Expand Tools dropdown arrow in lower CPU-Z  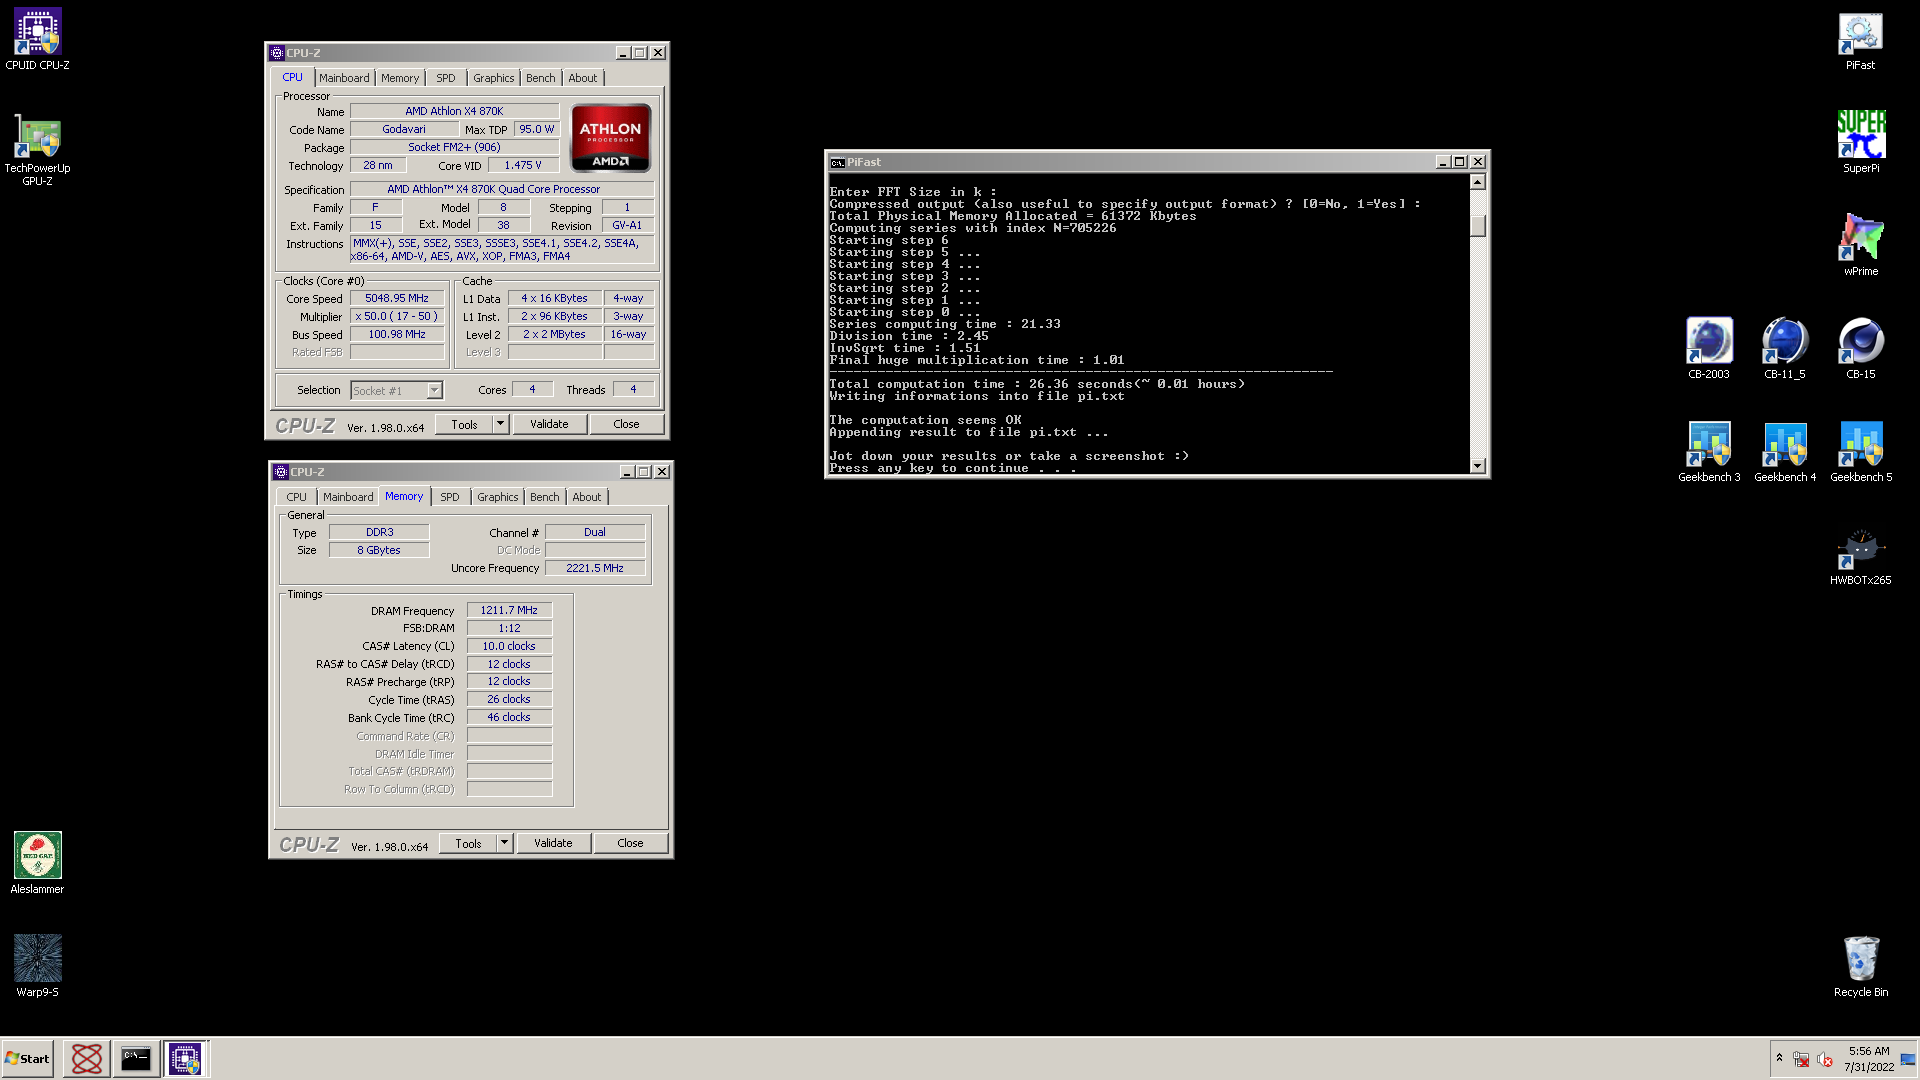505,844
